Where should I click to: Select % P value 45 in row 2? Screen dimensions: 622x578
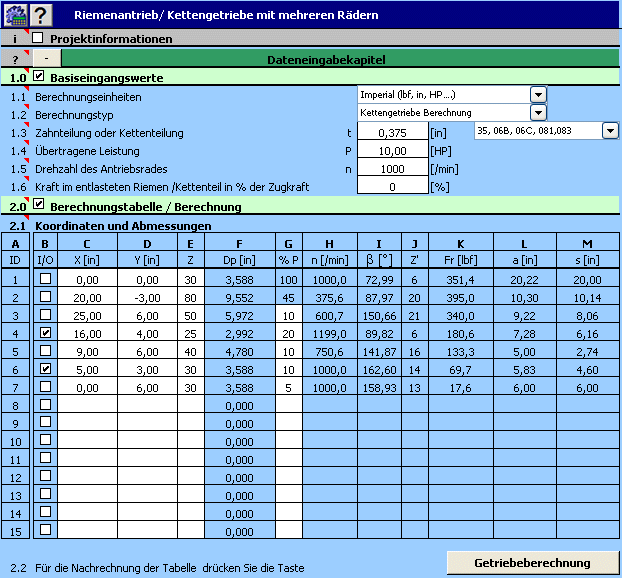(289, 298)
